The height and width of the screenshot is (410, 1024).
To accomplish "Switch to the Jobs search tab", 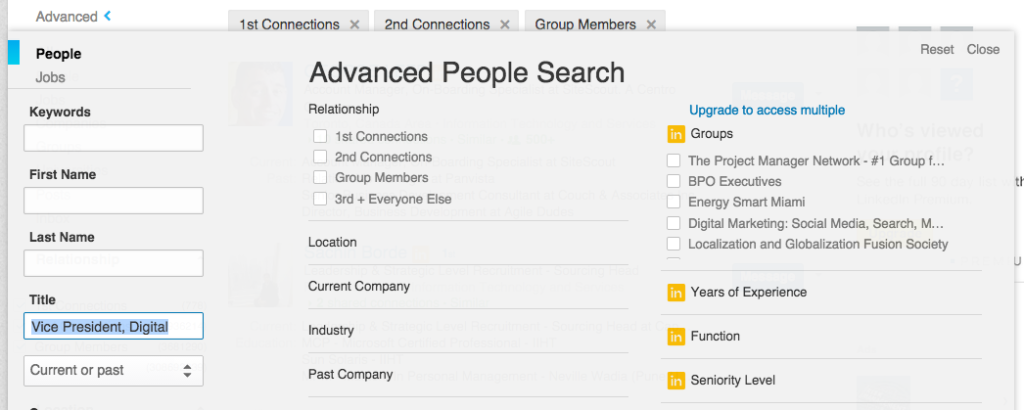I will pyautogui.click(x=50, y=77).
